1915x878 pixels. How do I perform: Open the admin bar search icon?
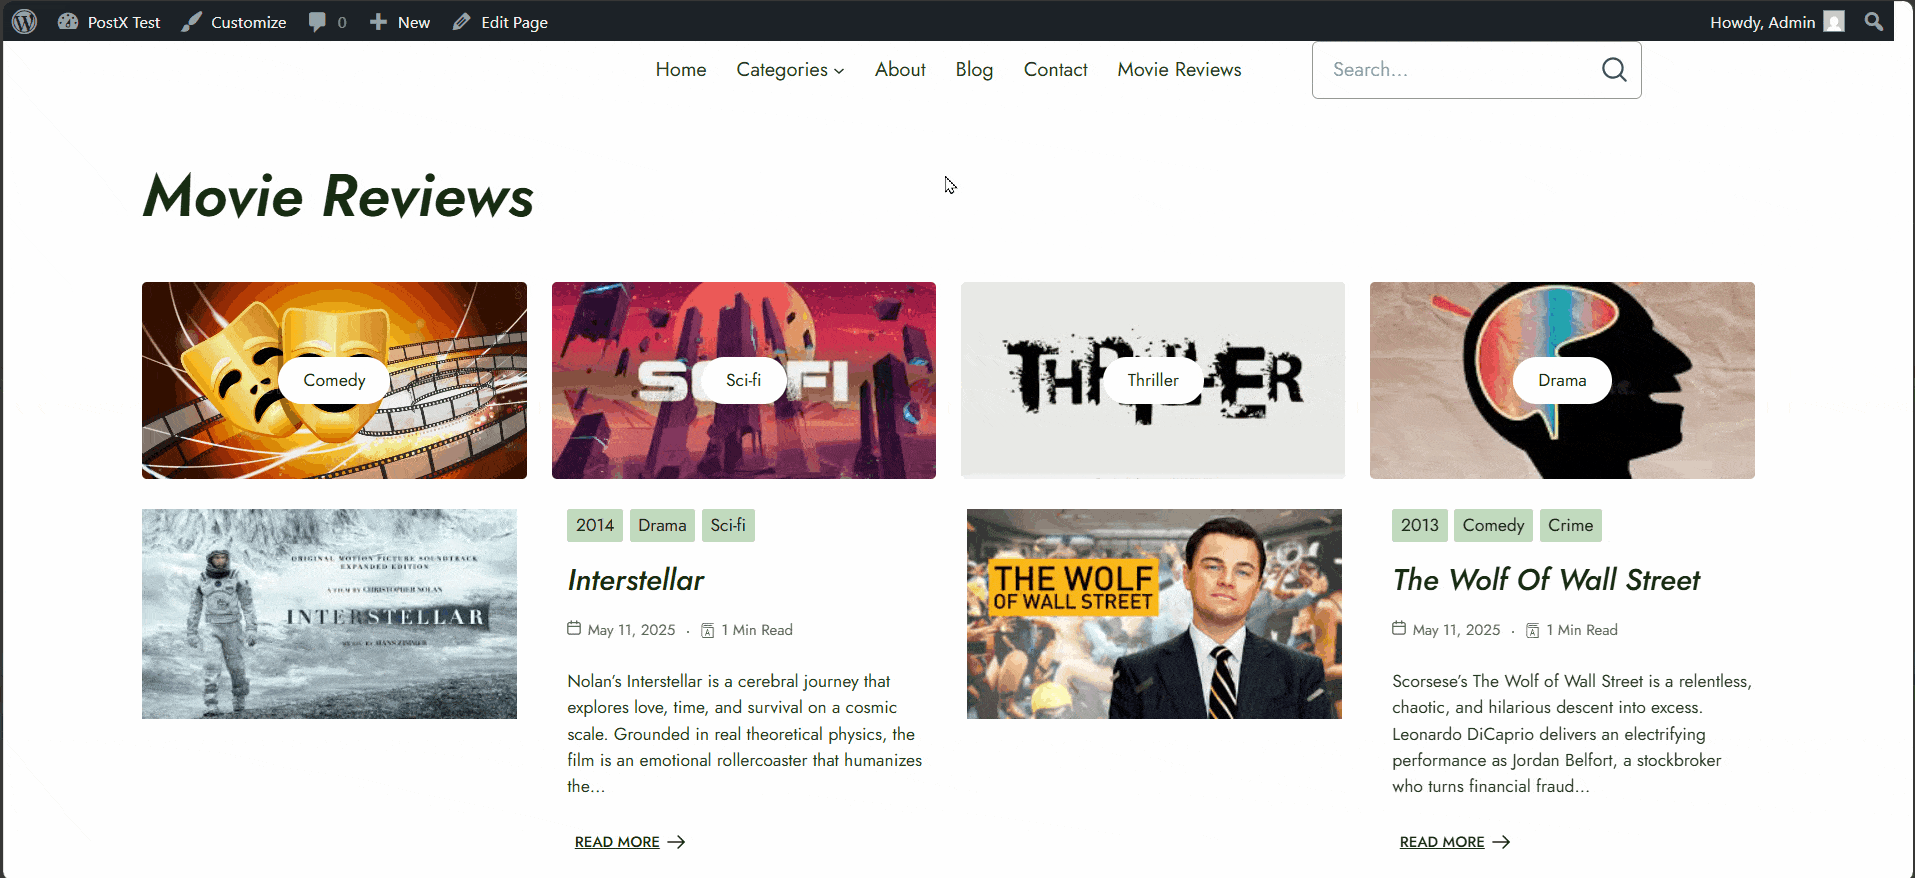[1874, 21]
